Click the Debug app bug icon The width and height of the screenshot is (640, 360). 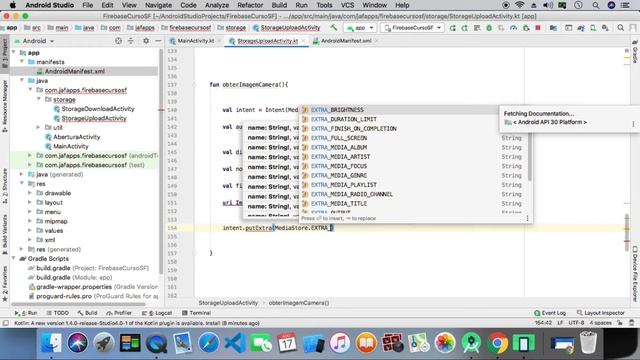point(489,28)
